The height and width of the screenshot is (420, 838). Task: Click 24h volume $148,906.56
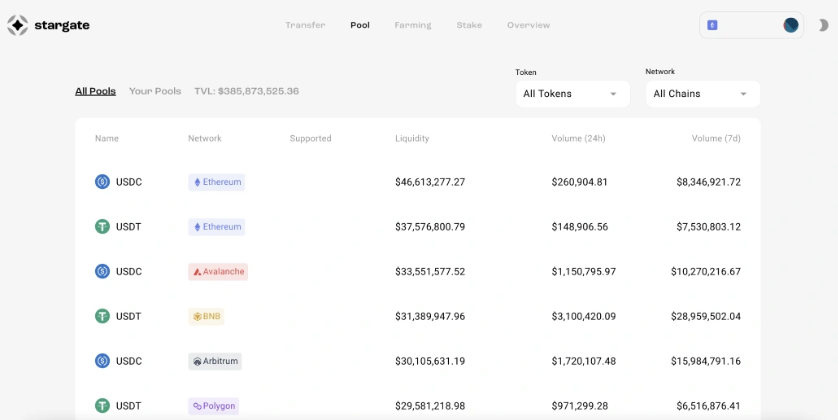[580, 227]
